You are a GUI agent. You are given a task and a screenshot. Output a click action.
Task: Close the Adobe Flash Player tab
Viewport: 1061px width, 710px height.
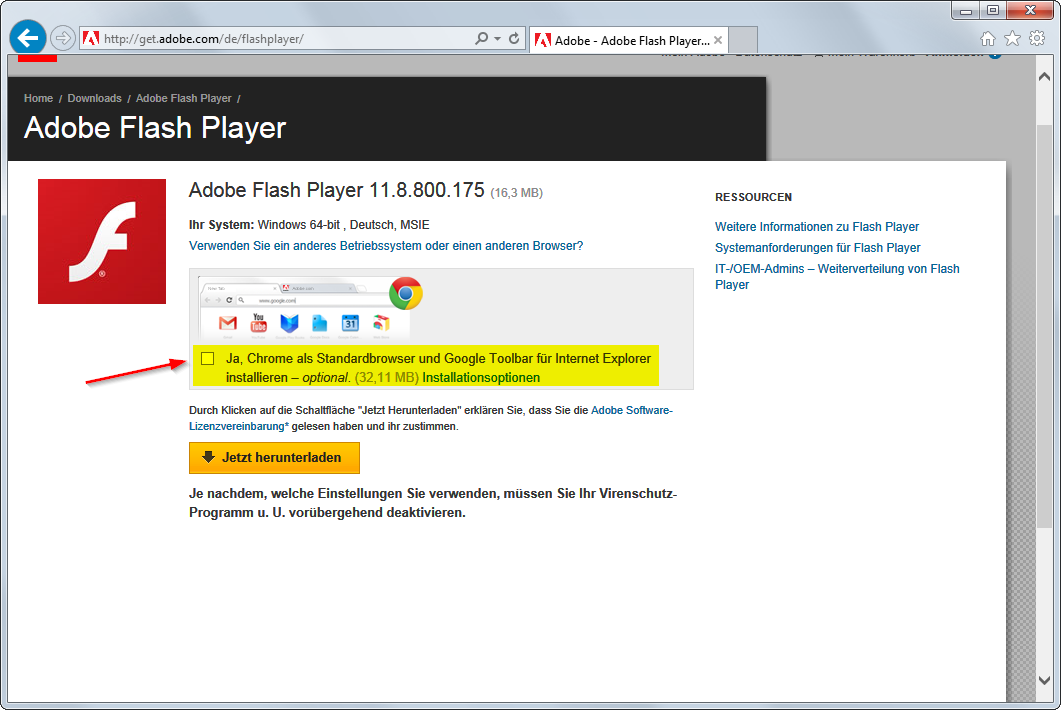point(718,40)
